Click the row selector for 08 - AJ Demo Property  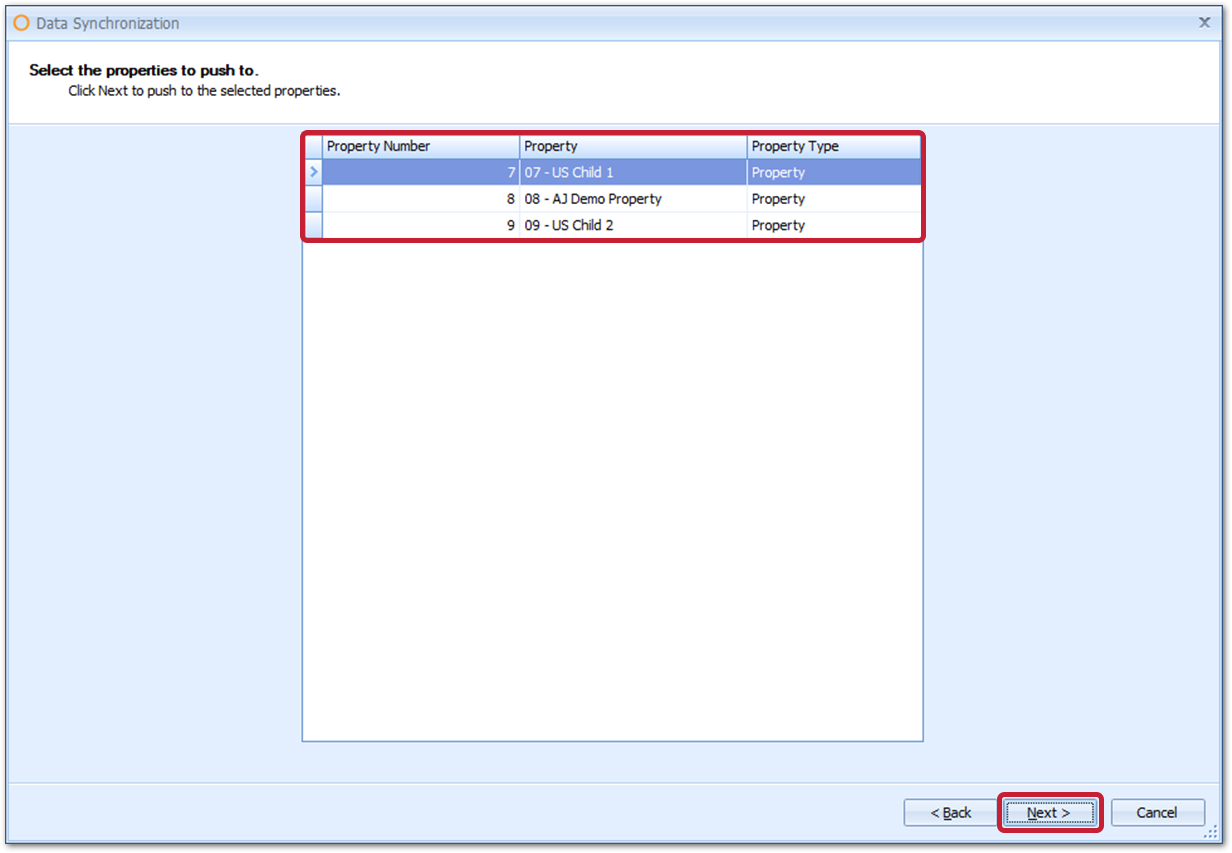tap(313, 199)
